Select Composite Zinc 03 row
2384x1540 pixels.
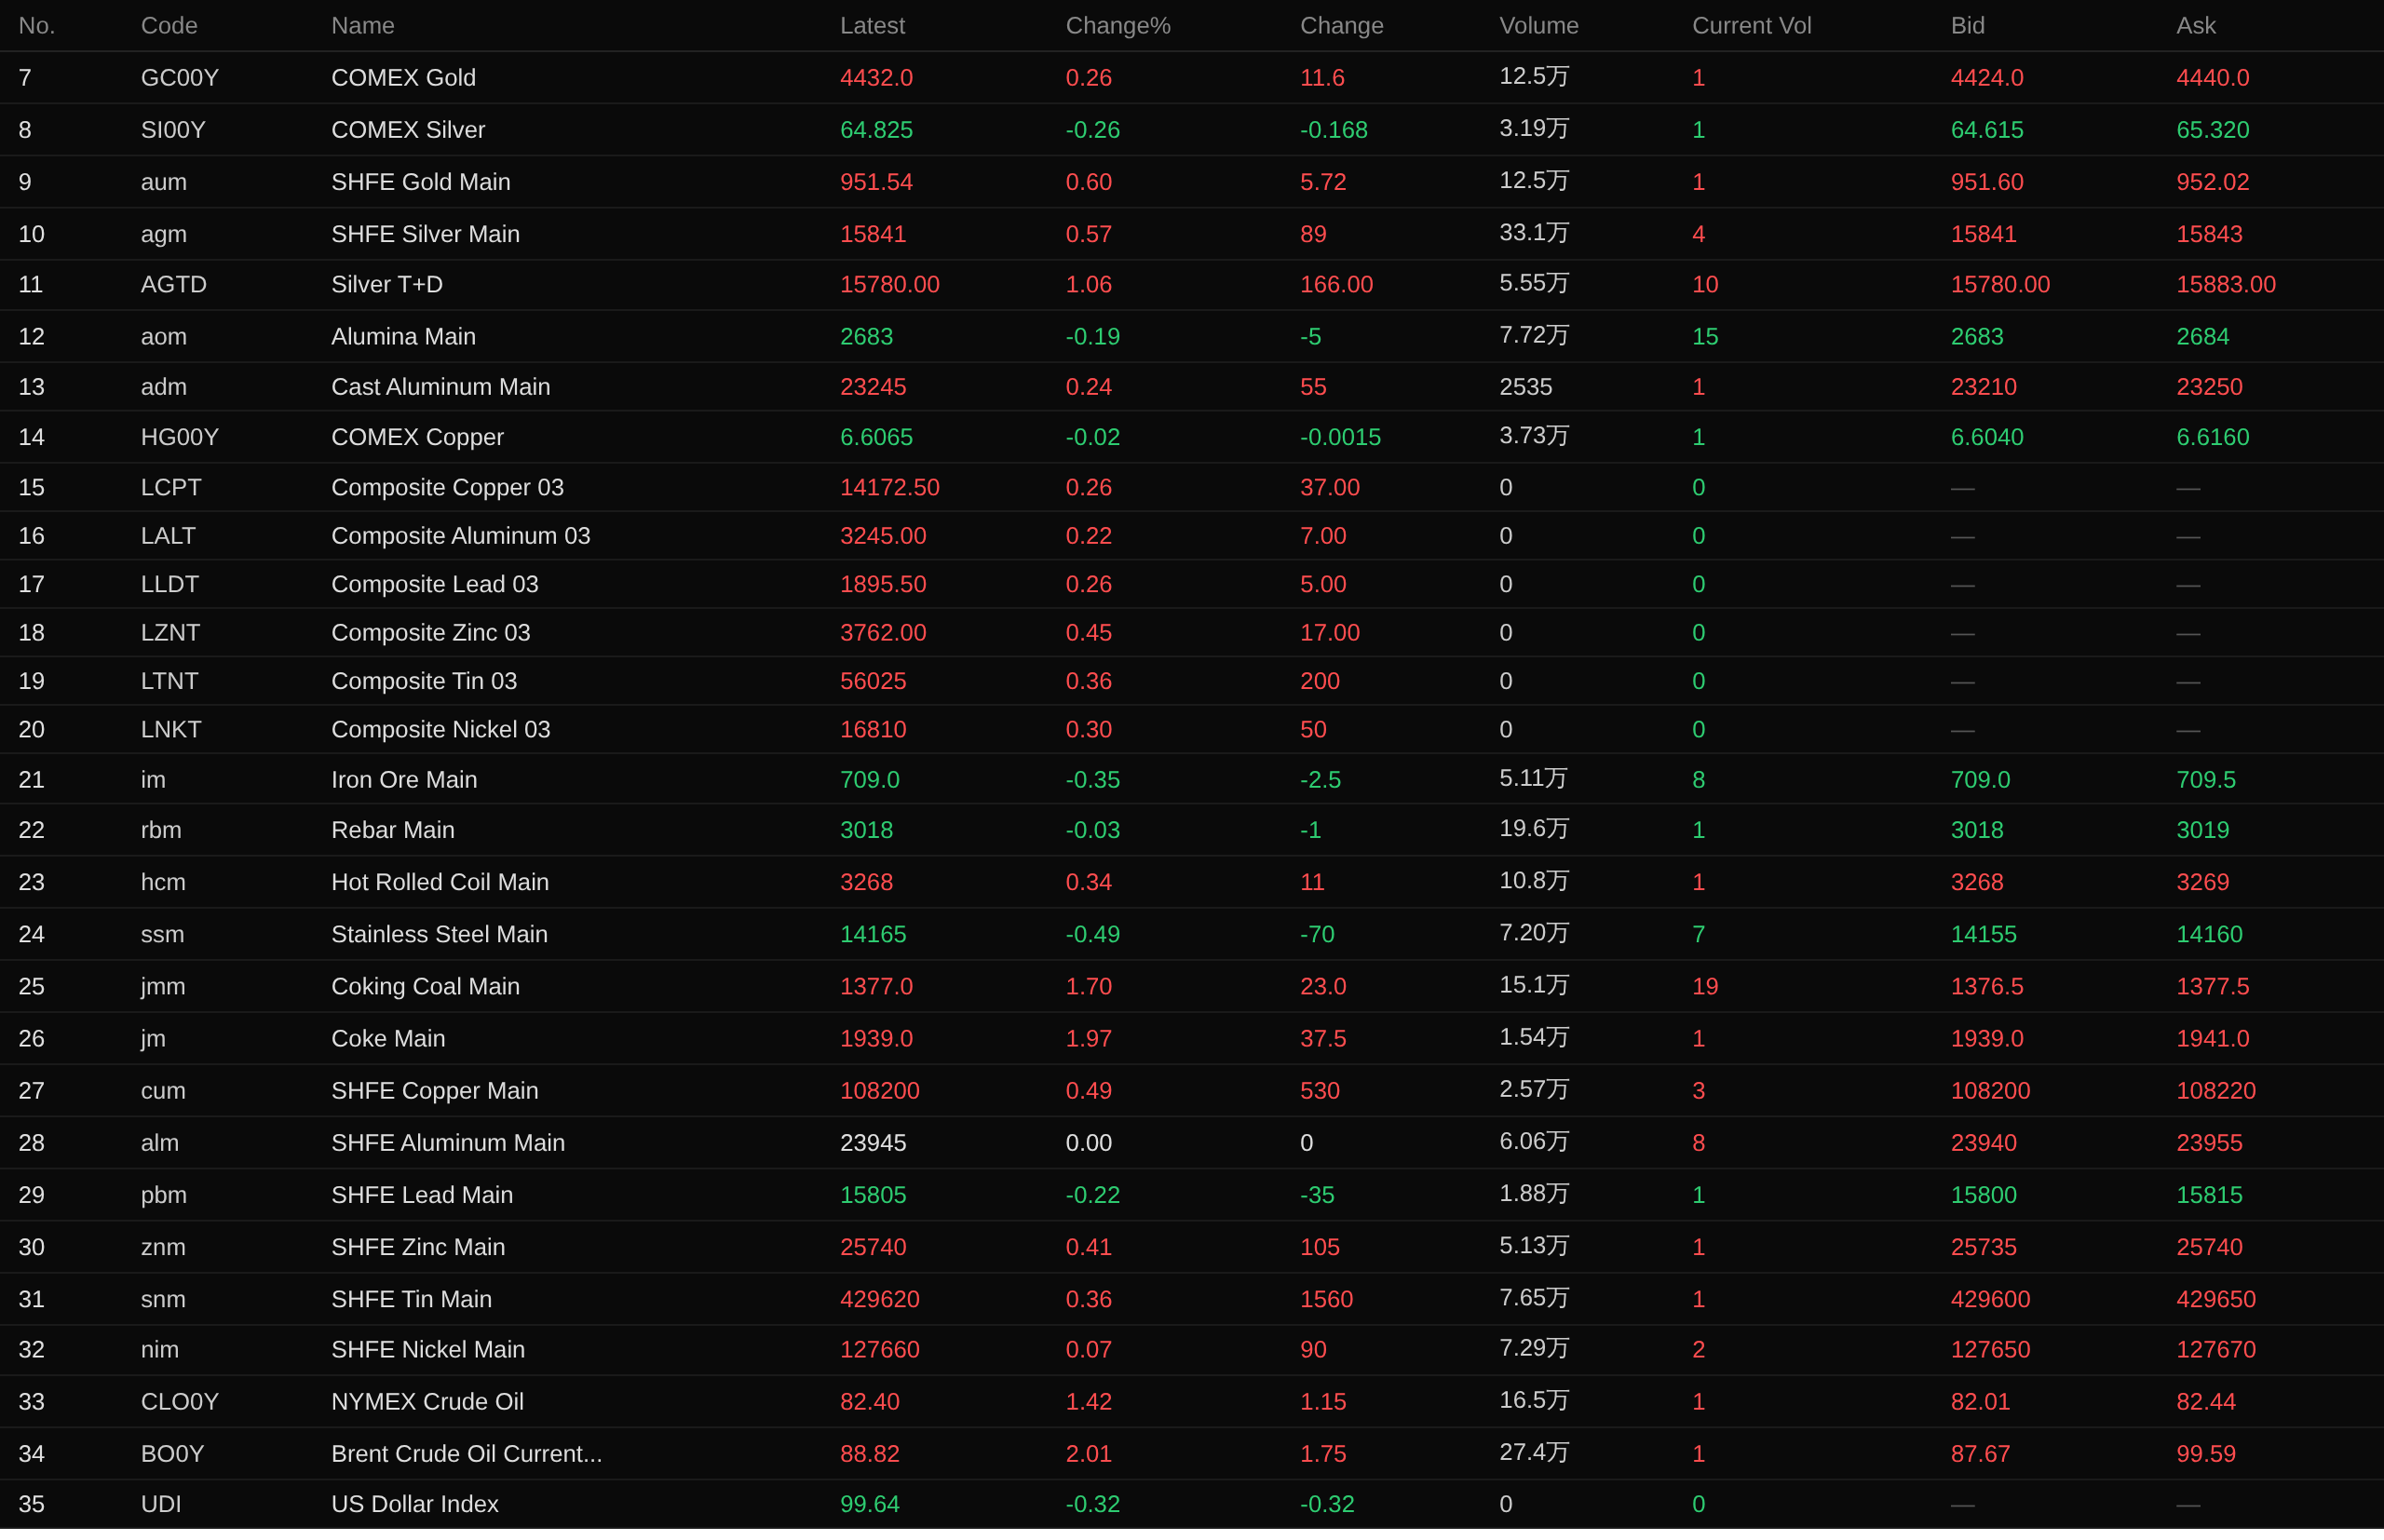[1192, 633]
